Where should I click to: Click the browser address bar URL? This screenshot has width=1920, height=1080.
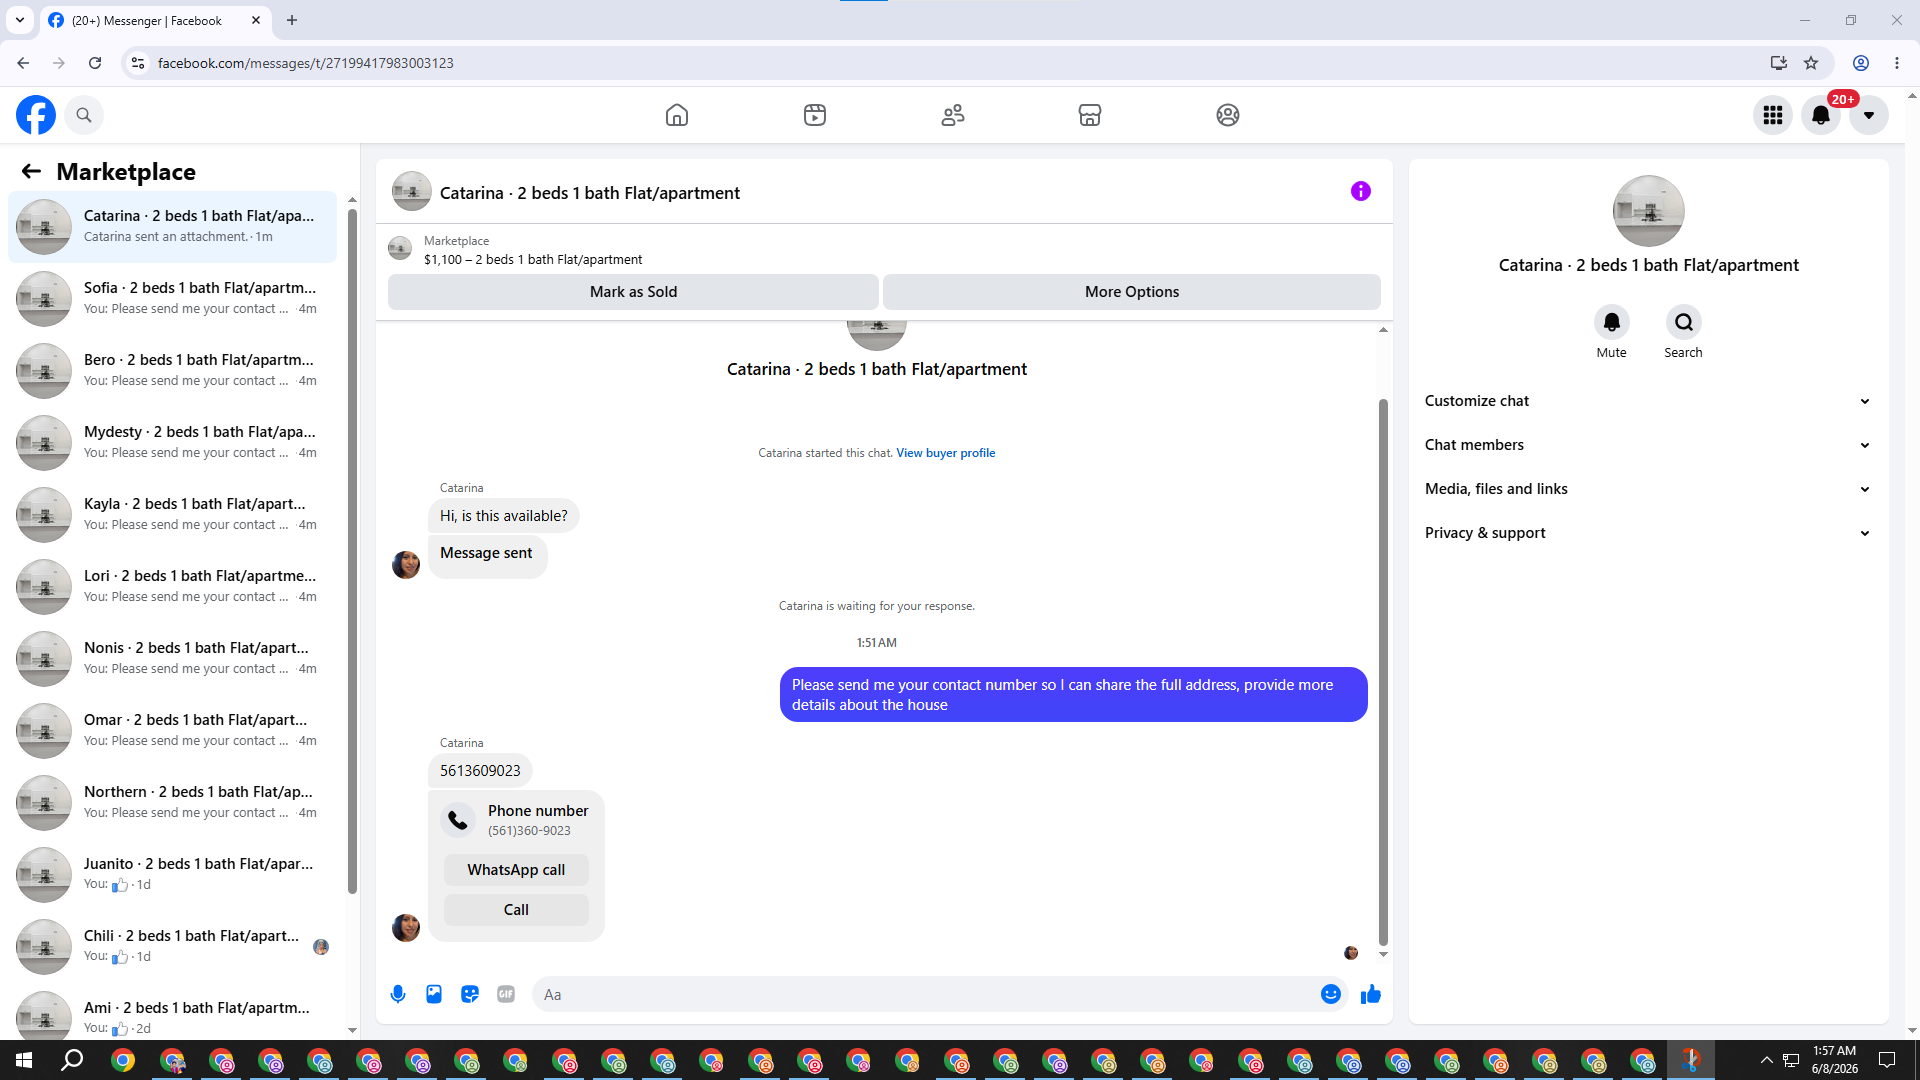(x=306, y=63)
